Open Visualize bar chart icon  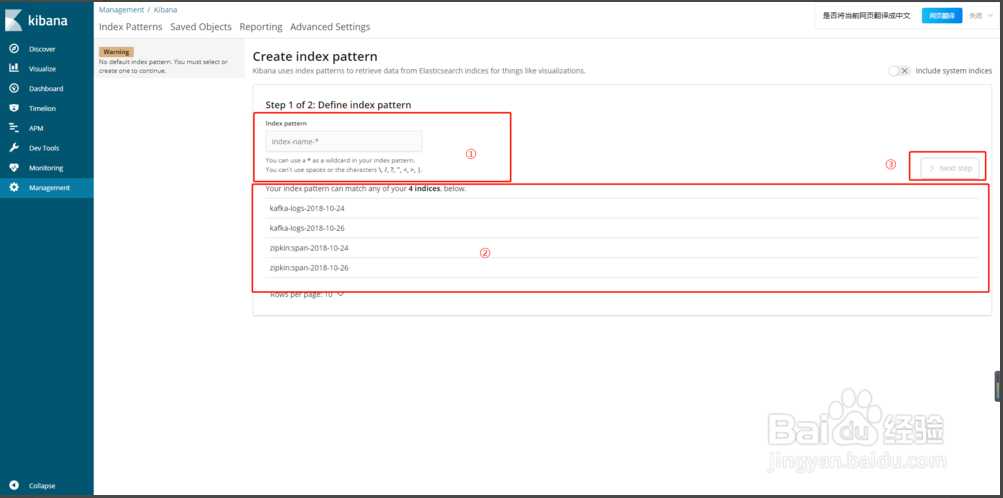tap(14, 68)
